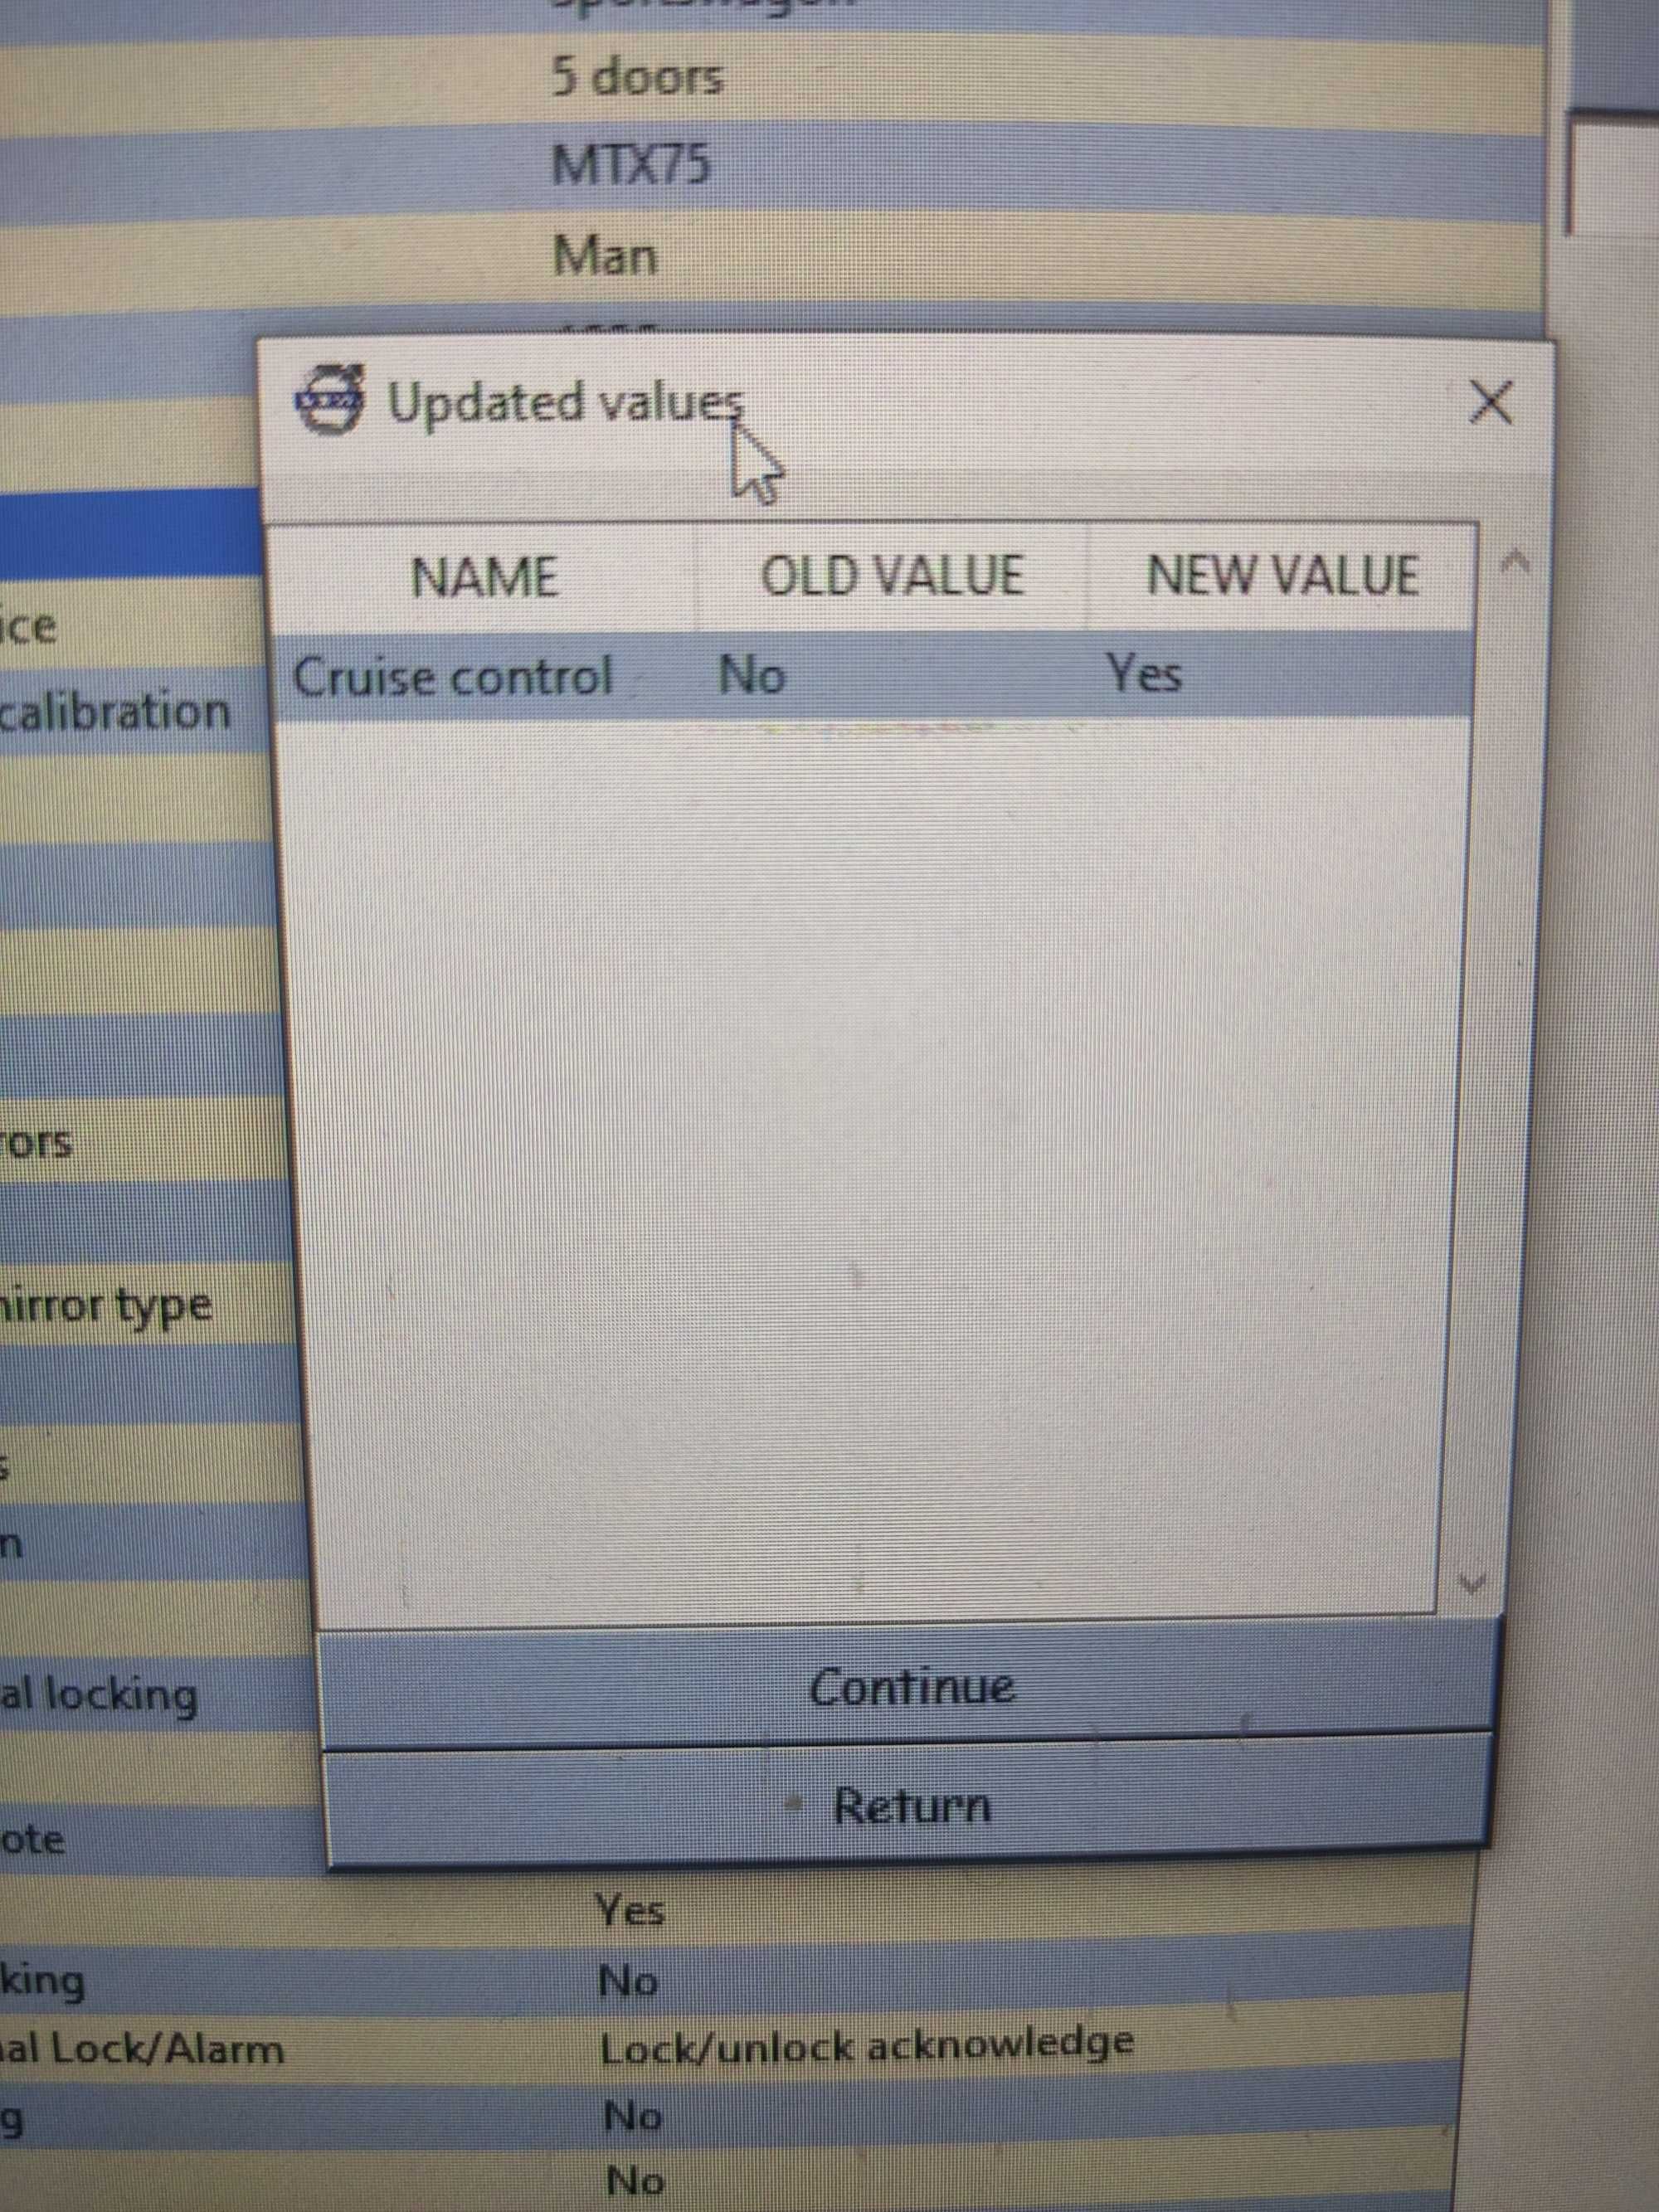The height and width of the screenshot is (2212, 1659).
Task: Click 'calibration' row label in background
Action: point(115,711)
